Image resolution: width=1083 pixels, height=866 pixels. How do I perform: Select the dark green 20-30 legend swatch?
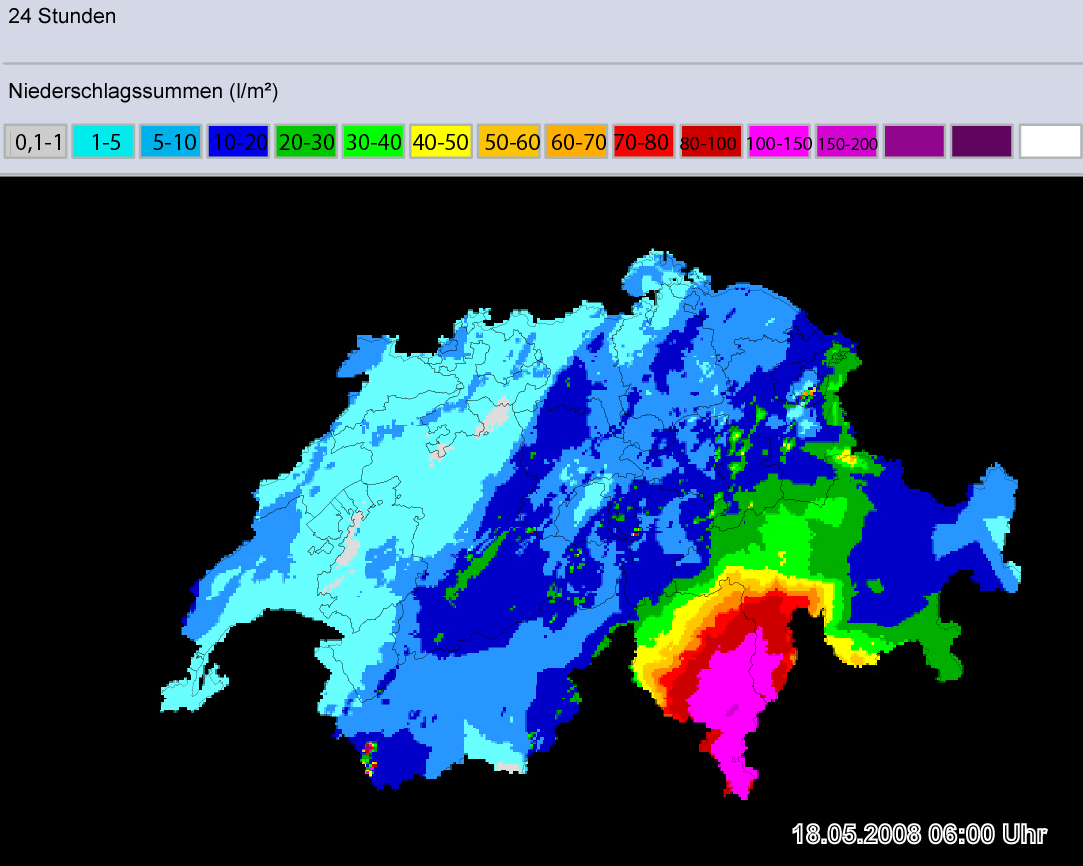pyautogui.click(x=306, y=142)
